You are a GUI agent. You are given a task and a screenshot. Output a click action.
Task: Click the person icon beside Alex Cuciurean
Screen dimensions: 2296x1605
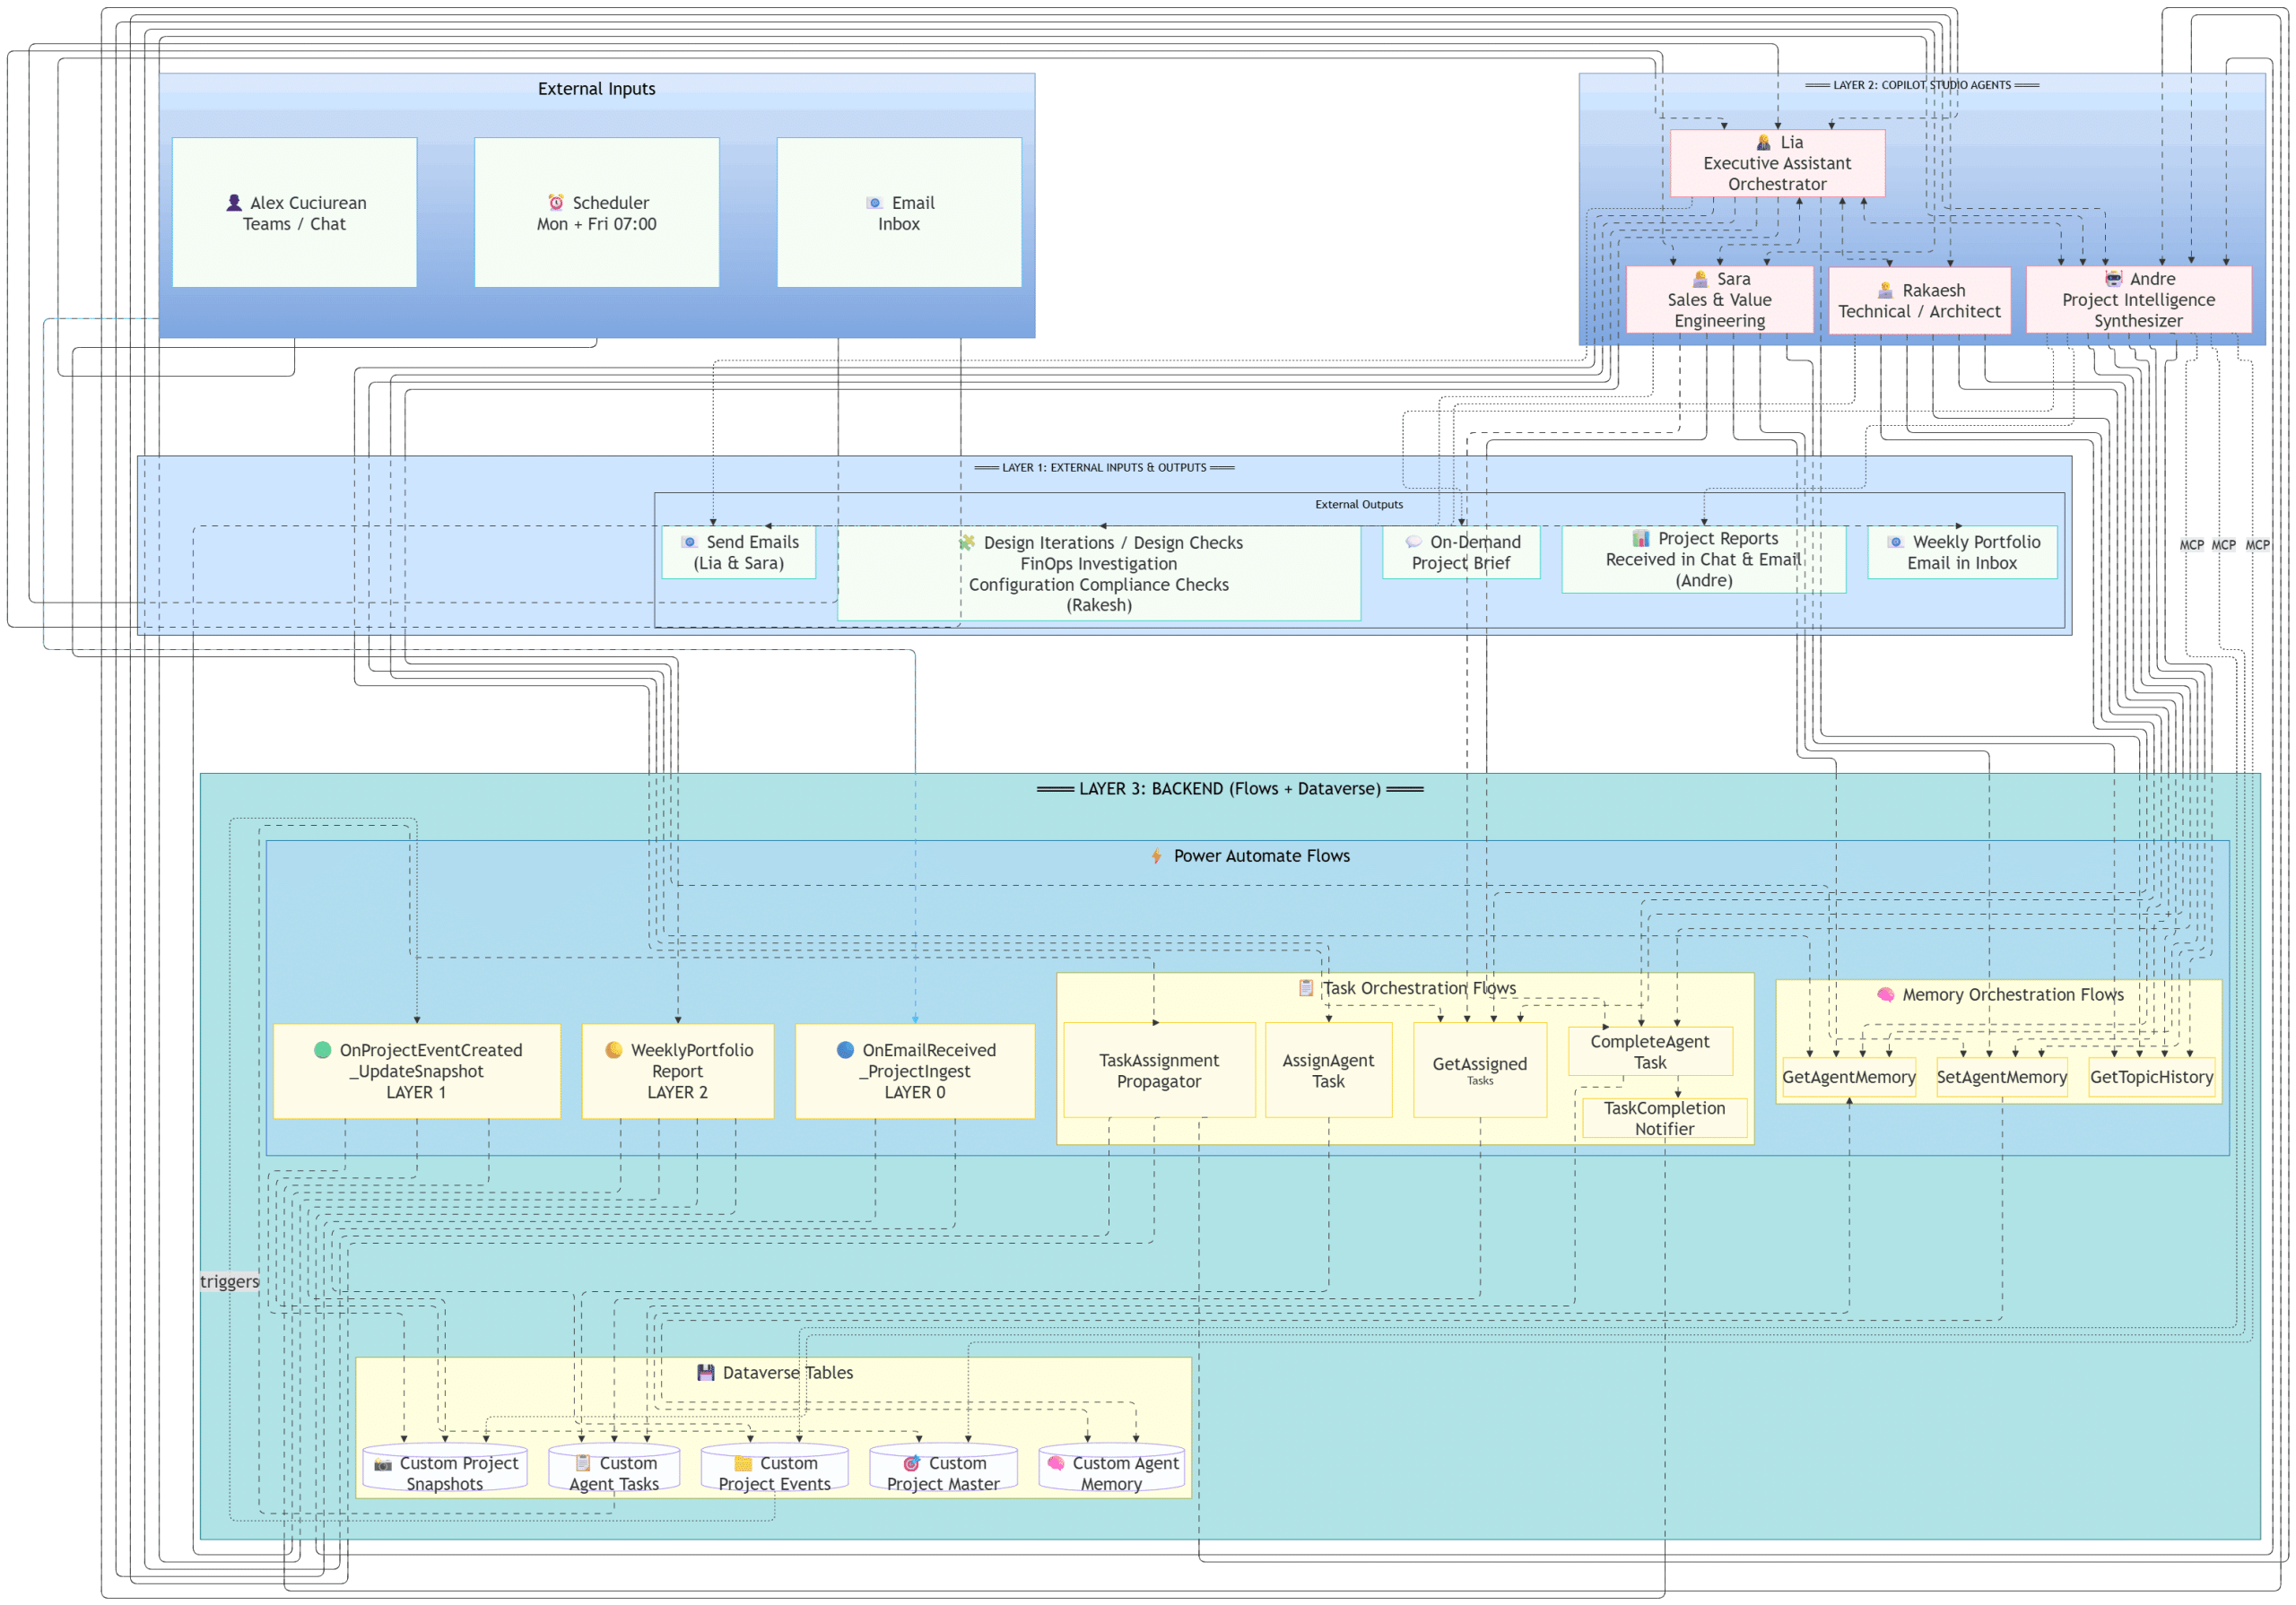tap(234, 203)
